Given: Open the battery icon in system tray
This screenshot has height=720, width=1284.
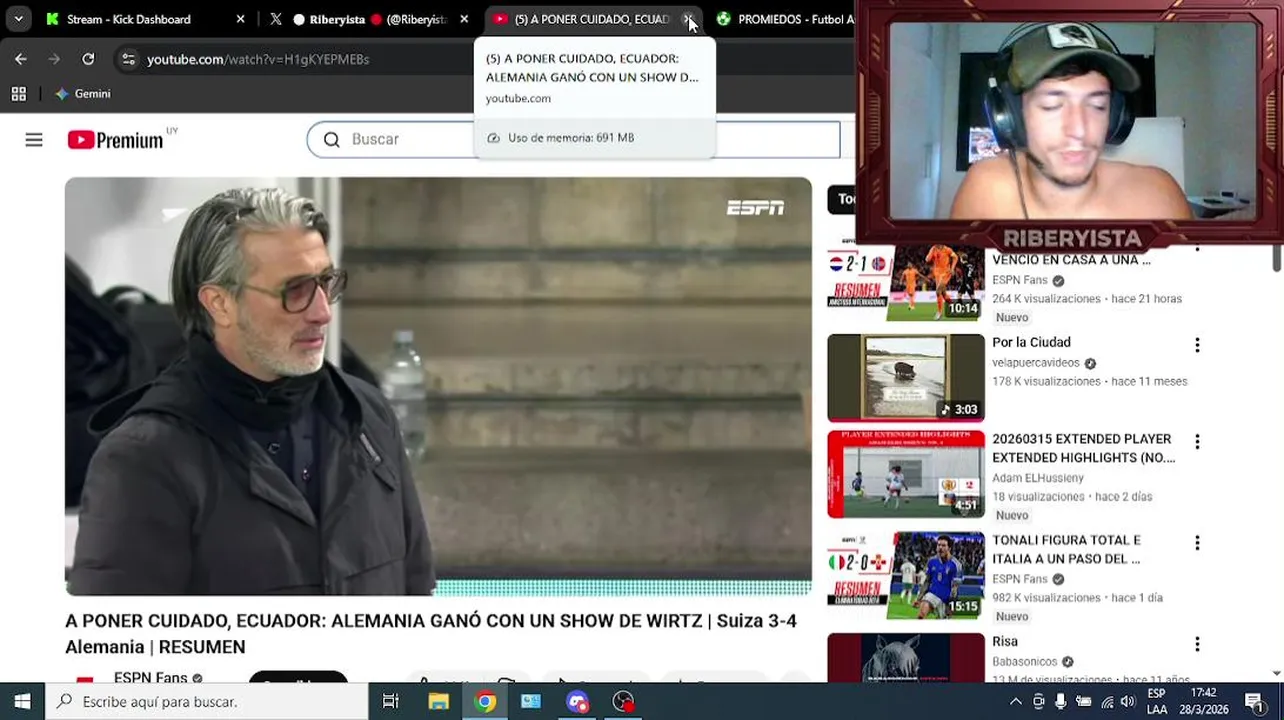Looking at the screenshot, I should (x=1083, y=702).
